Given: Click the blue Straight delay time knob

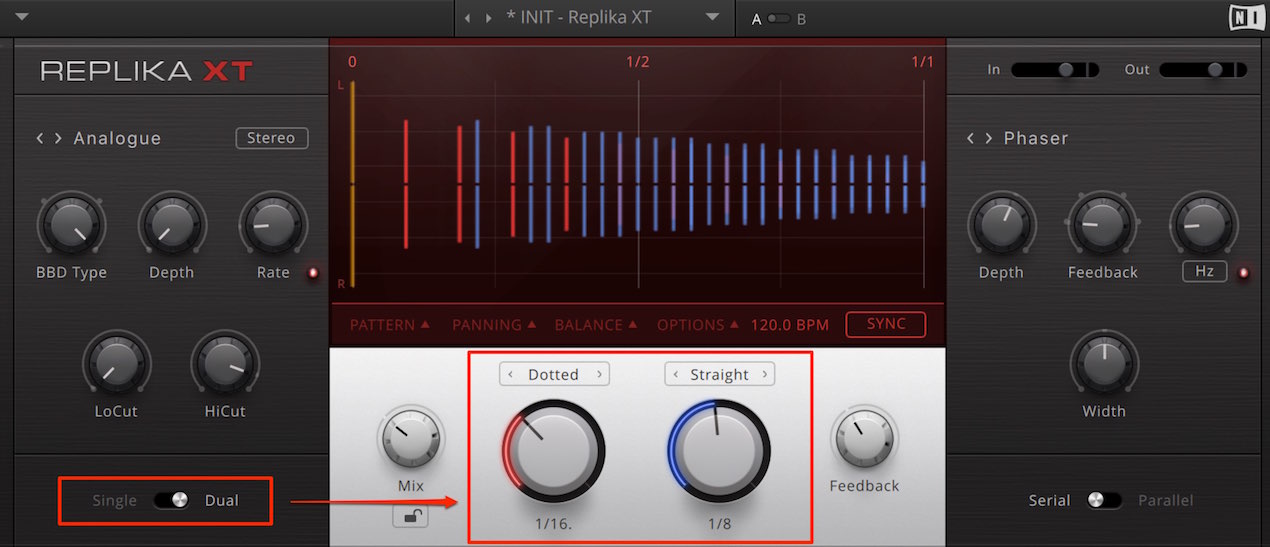Looking at the screenshot, I should click(x=719, y=450).
